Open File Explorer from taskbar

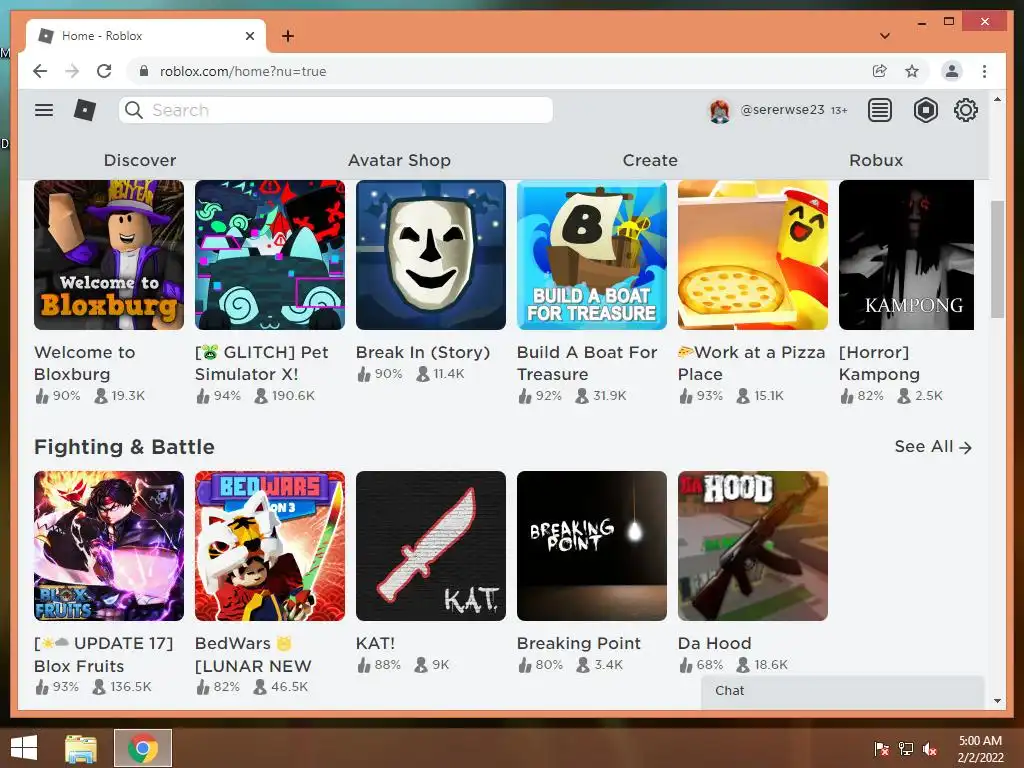point(81,748)
